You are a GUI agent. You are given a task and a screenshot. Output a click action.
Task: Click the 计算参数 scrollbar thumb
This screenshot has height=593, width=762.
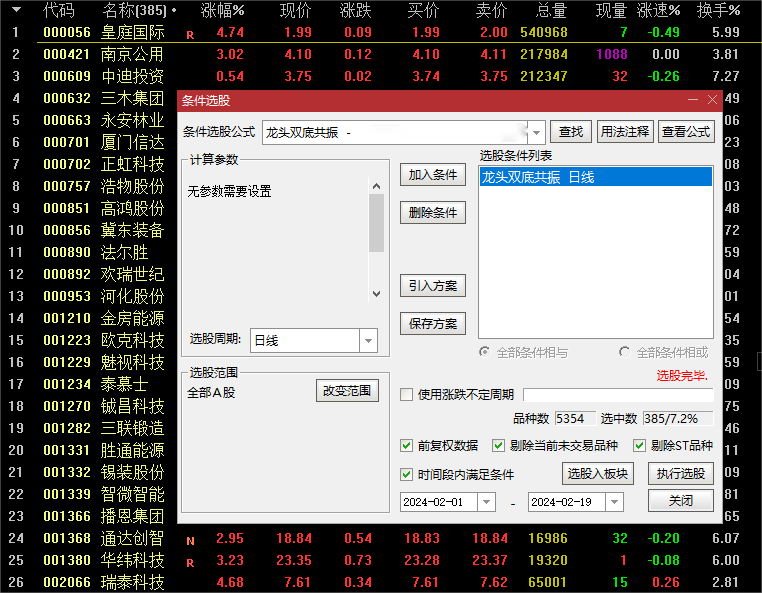pos(376,223)
